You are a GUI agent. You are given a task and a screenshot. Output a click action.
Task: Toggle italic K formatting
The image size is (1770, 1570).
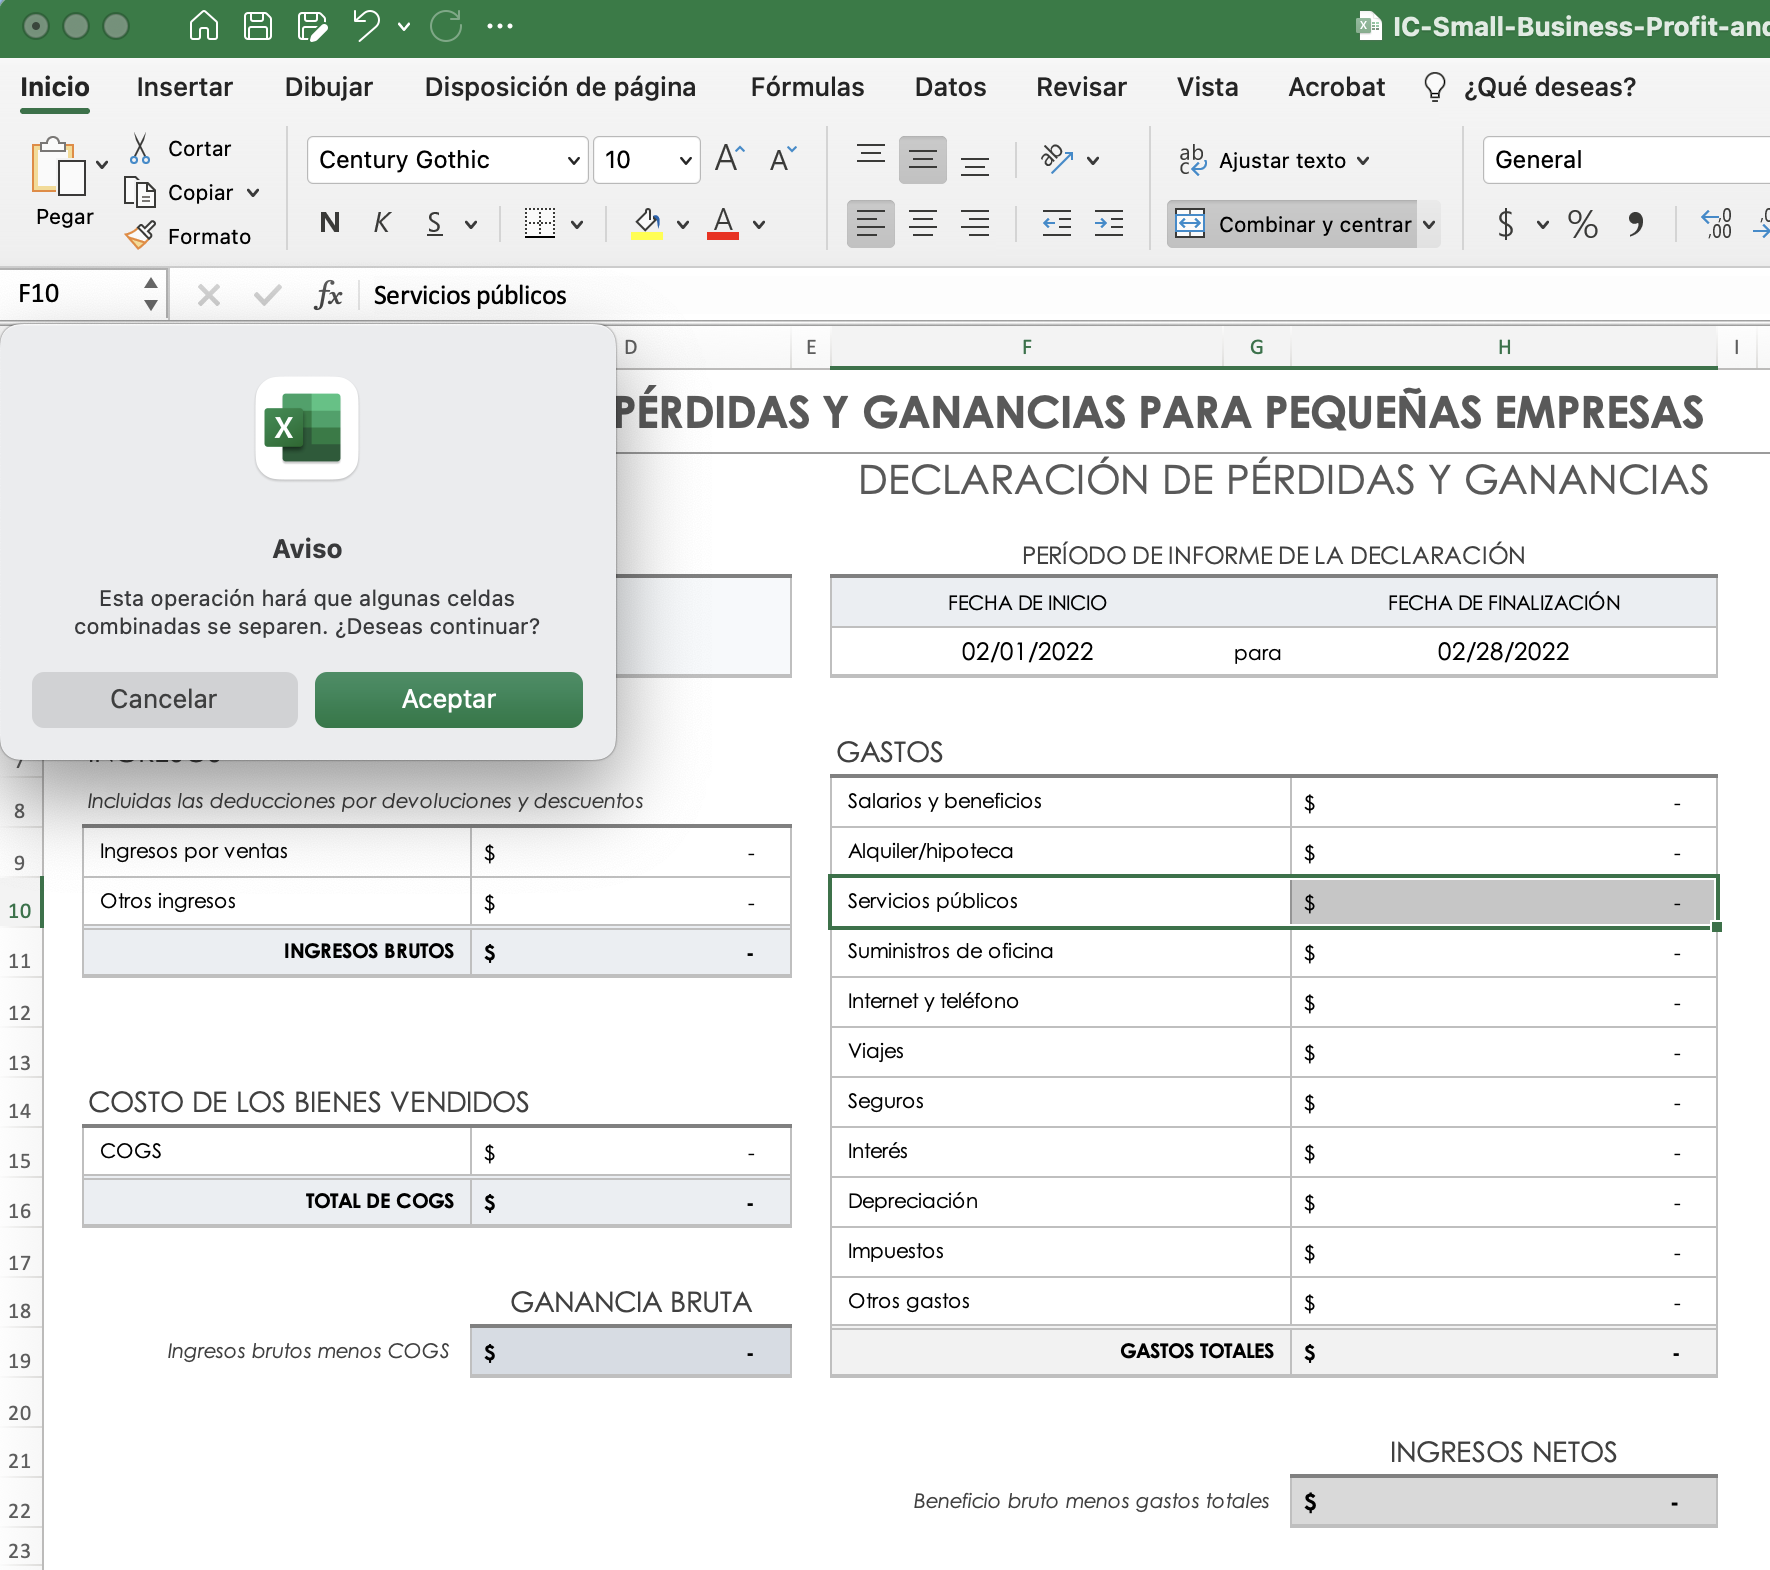pyautogui.click(x=382, y=223)
